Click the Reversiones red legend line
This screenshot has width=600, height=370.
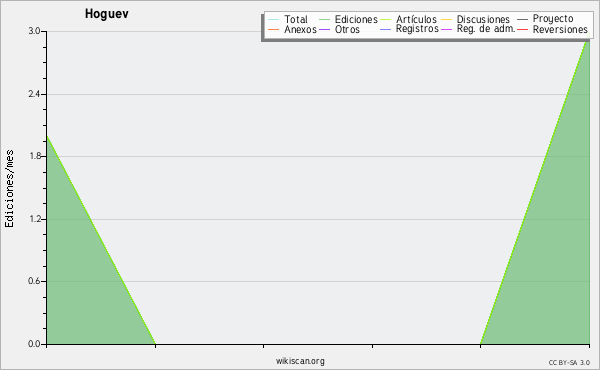click(522, 29)
